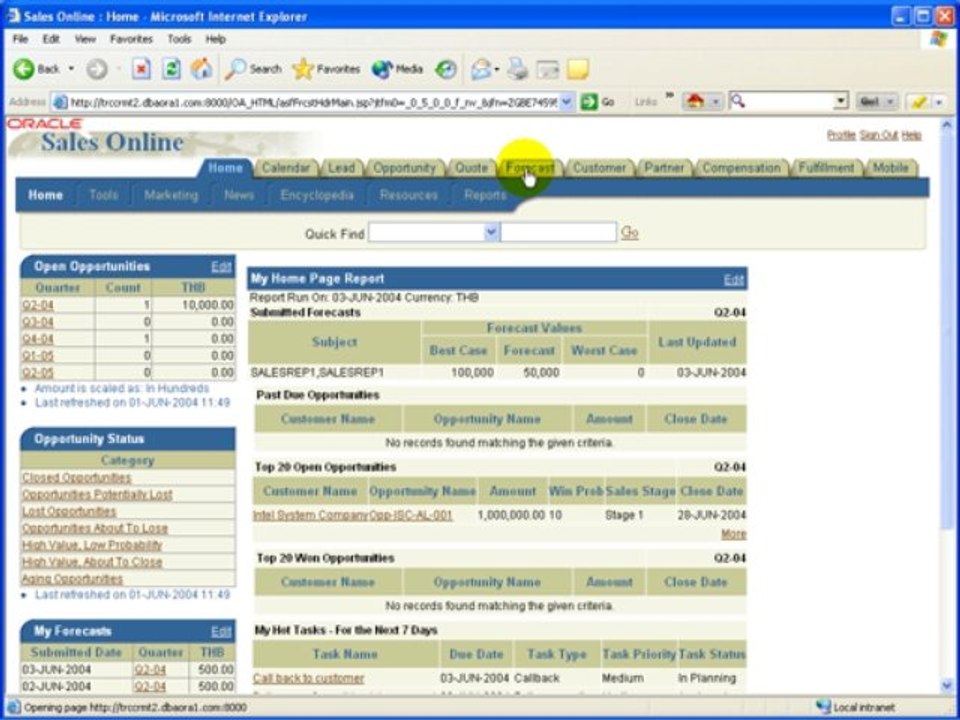This screenshot has height=720, width=960.
Task: Open Q3-04 quarter in Open Opportunities
Action: [x=38, y=322]
